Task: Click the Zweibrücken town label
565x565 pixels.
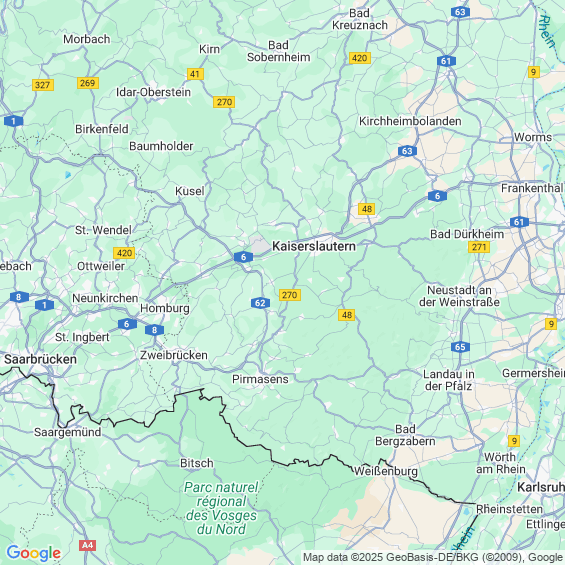Action: point(174,355)
